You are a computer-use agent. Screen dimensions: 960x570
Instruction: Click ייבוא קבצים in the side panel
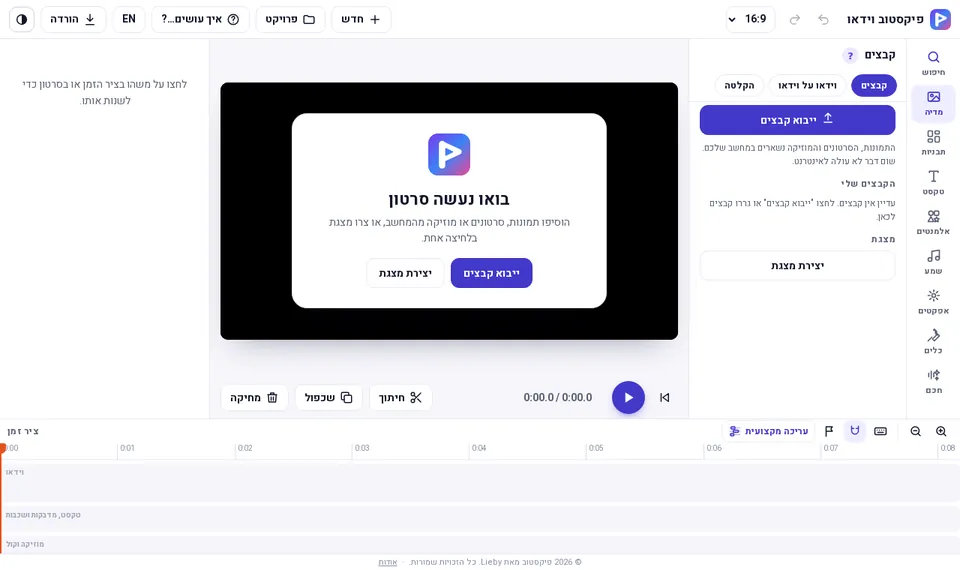point(797,120)
